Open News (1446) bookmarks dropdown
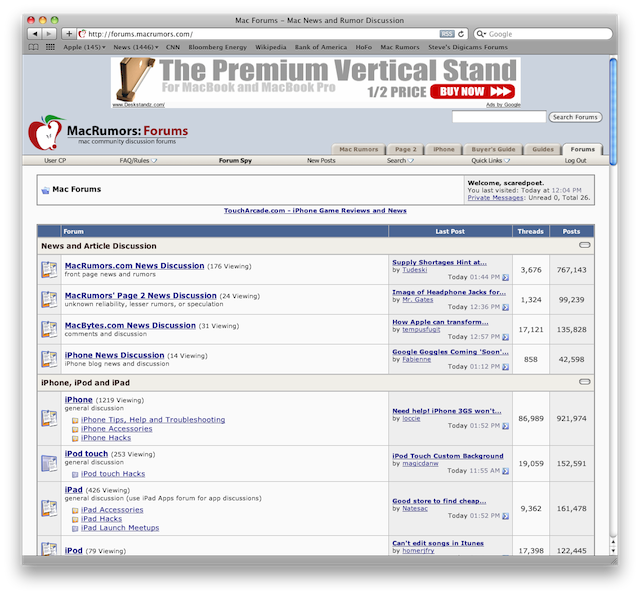Image resolution: width=640 pixels, height=591 pixels. click(x=136, y=47)
